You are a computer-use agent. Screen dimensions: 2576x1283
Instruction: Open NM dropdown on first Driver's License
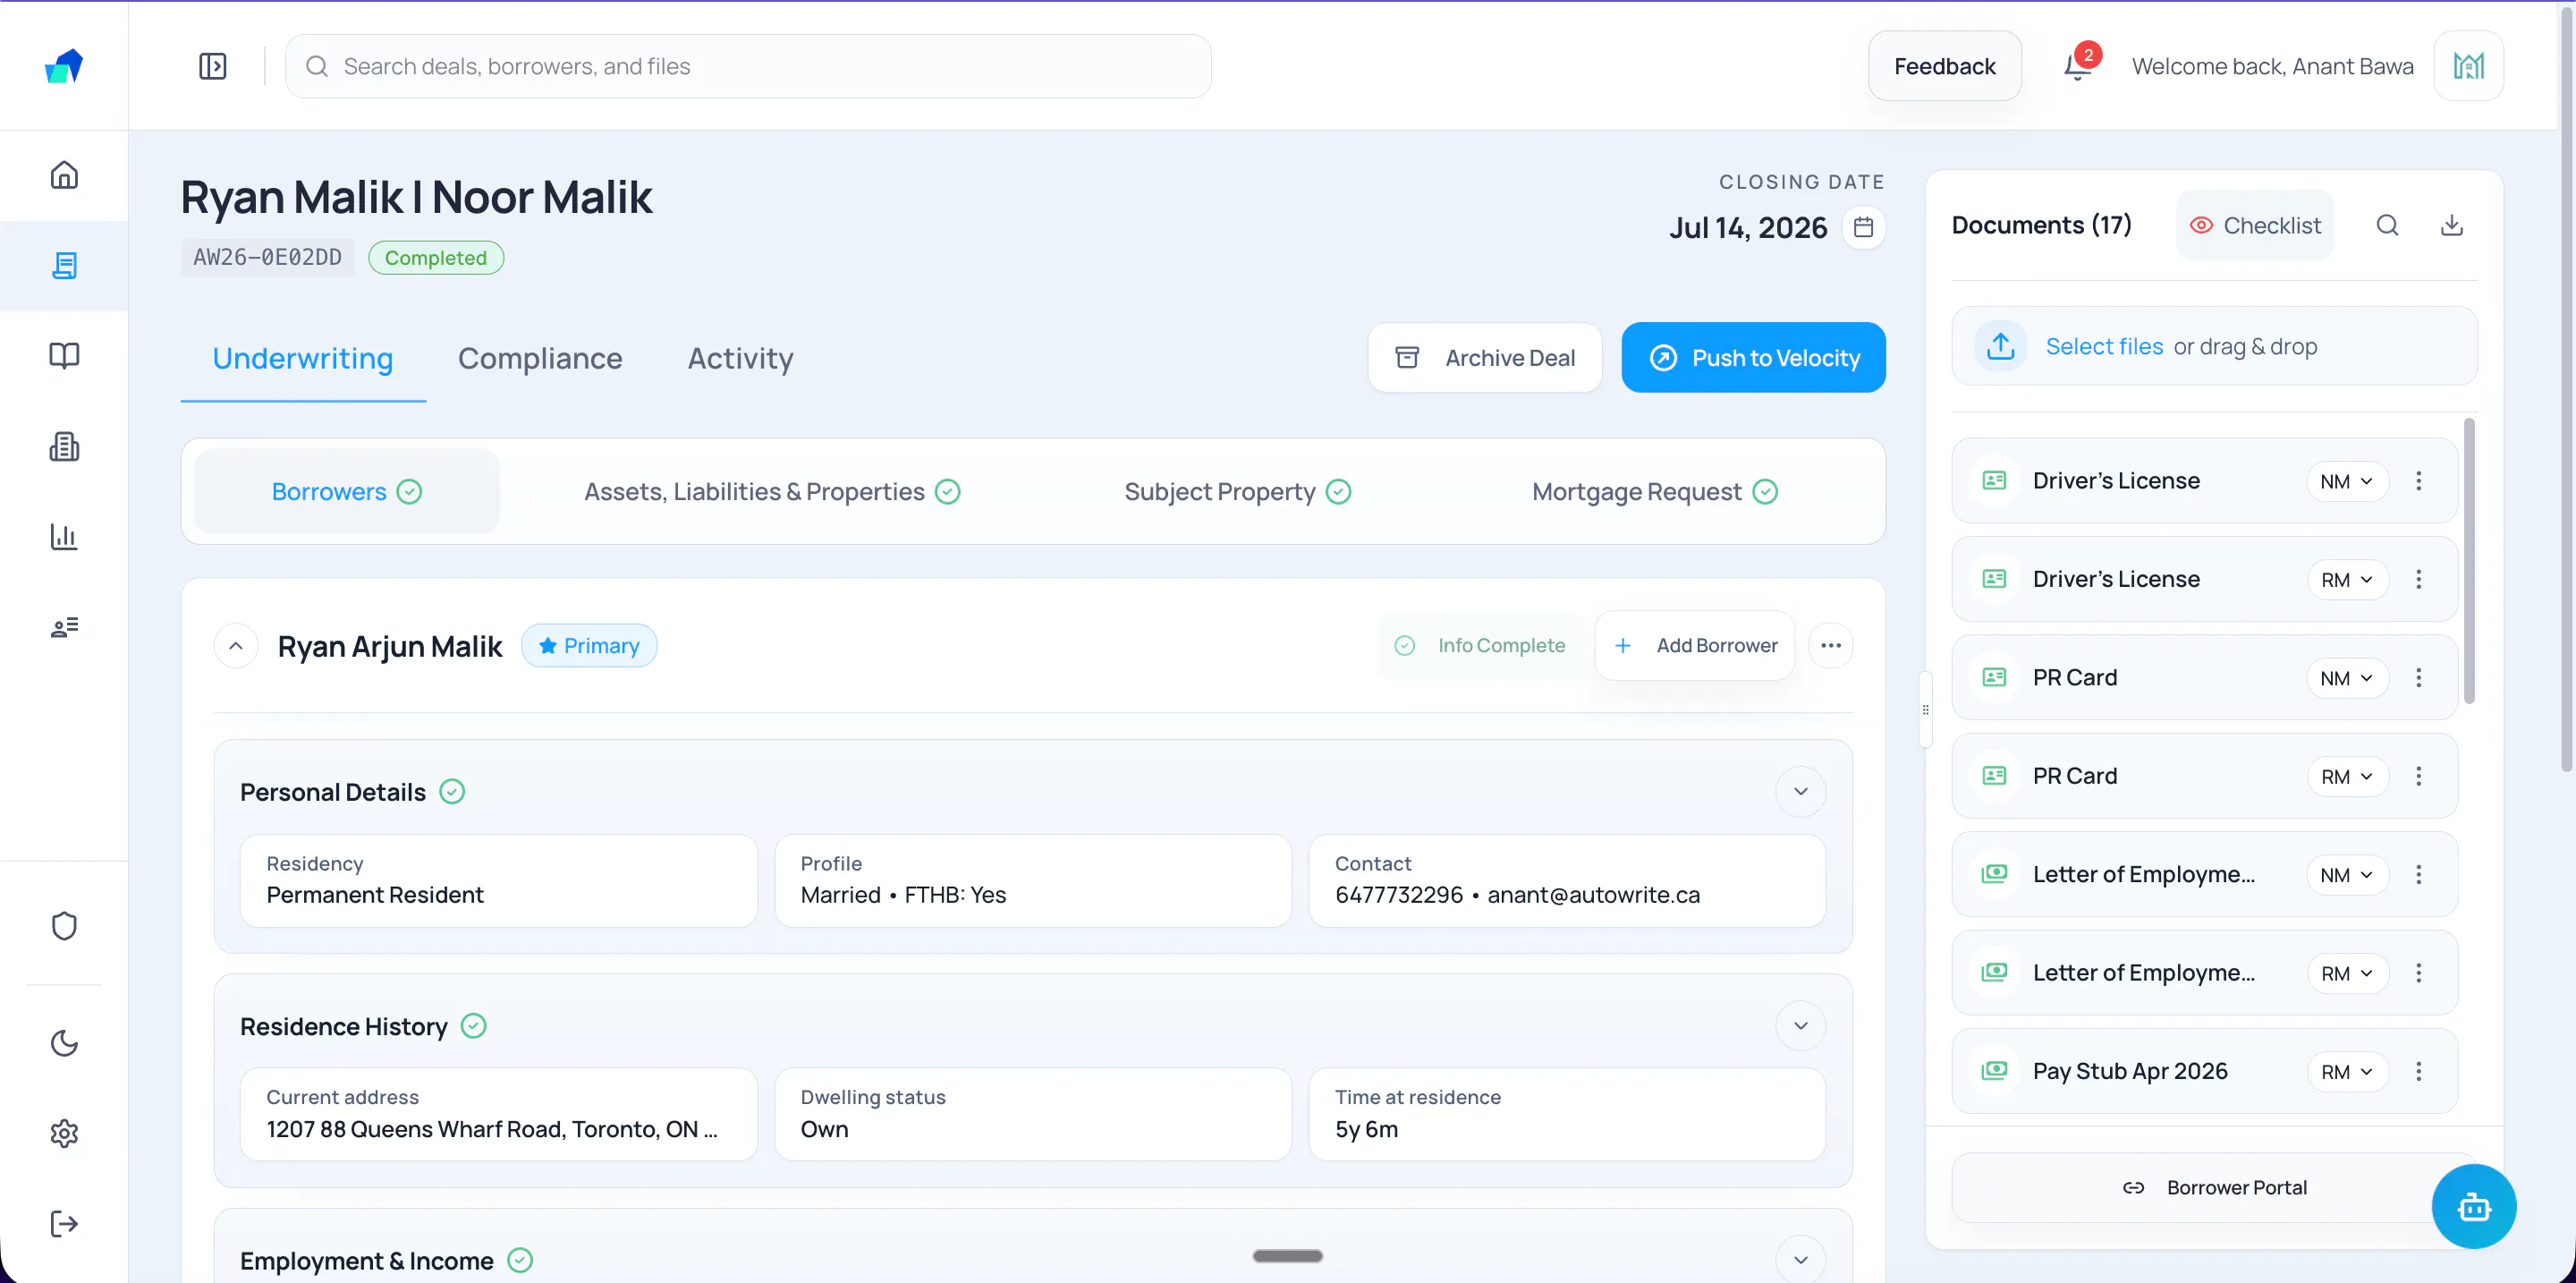tap(2347, 481)
